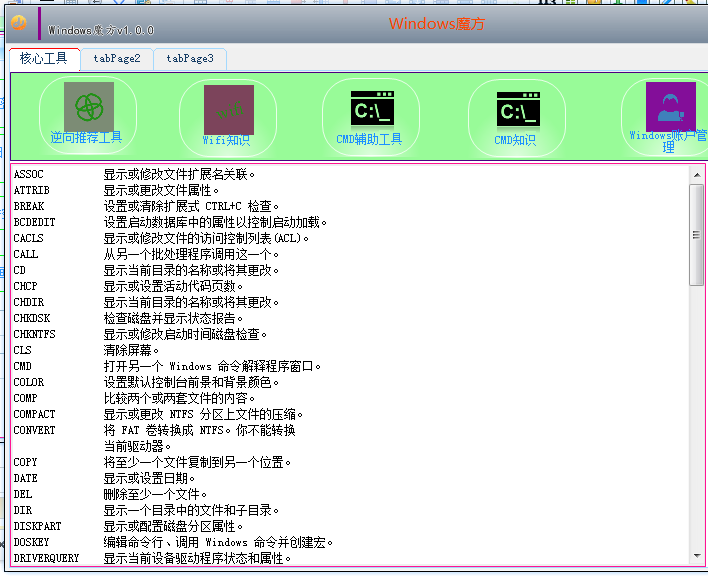Click the scrollbar down arrow
708x576 pixels.
[697, 556]
